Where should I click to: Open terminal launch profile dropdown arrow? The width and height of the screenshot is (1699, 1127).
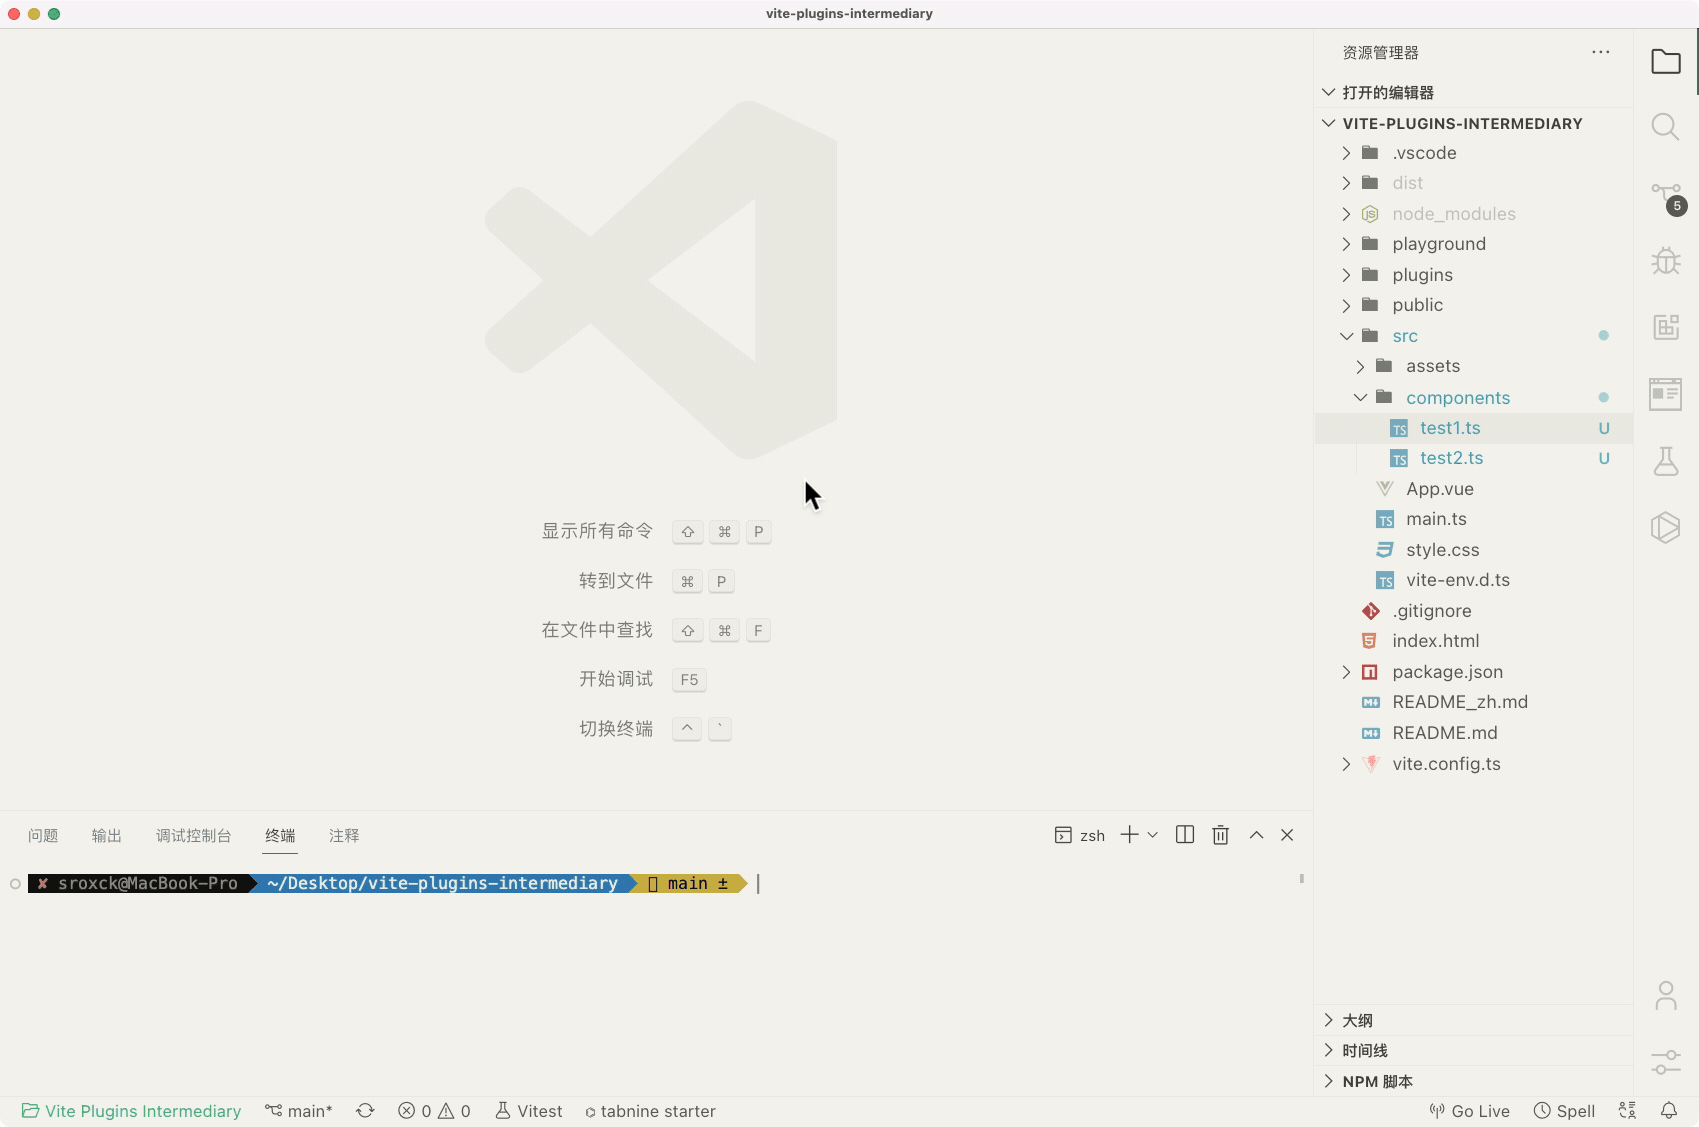coord(1152,835)
